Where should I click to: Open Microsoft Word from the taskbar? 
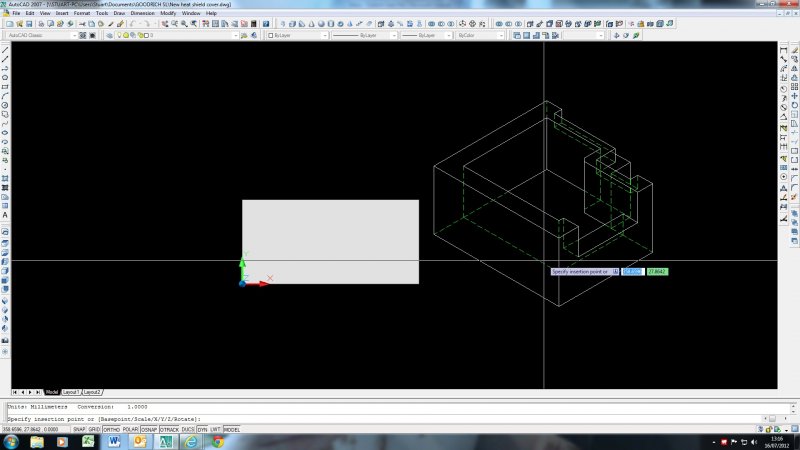click(x=113, y=441)
